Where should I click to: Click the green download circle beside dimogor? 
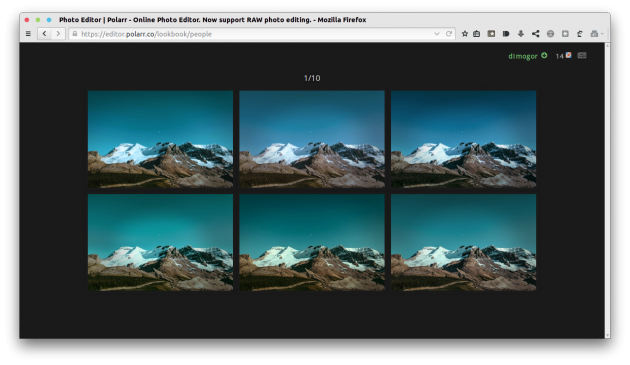point(544,55)
